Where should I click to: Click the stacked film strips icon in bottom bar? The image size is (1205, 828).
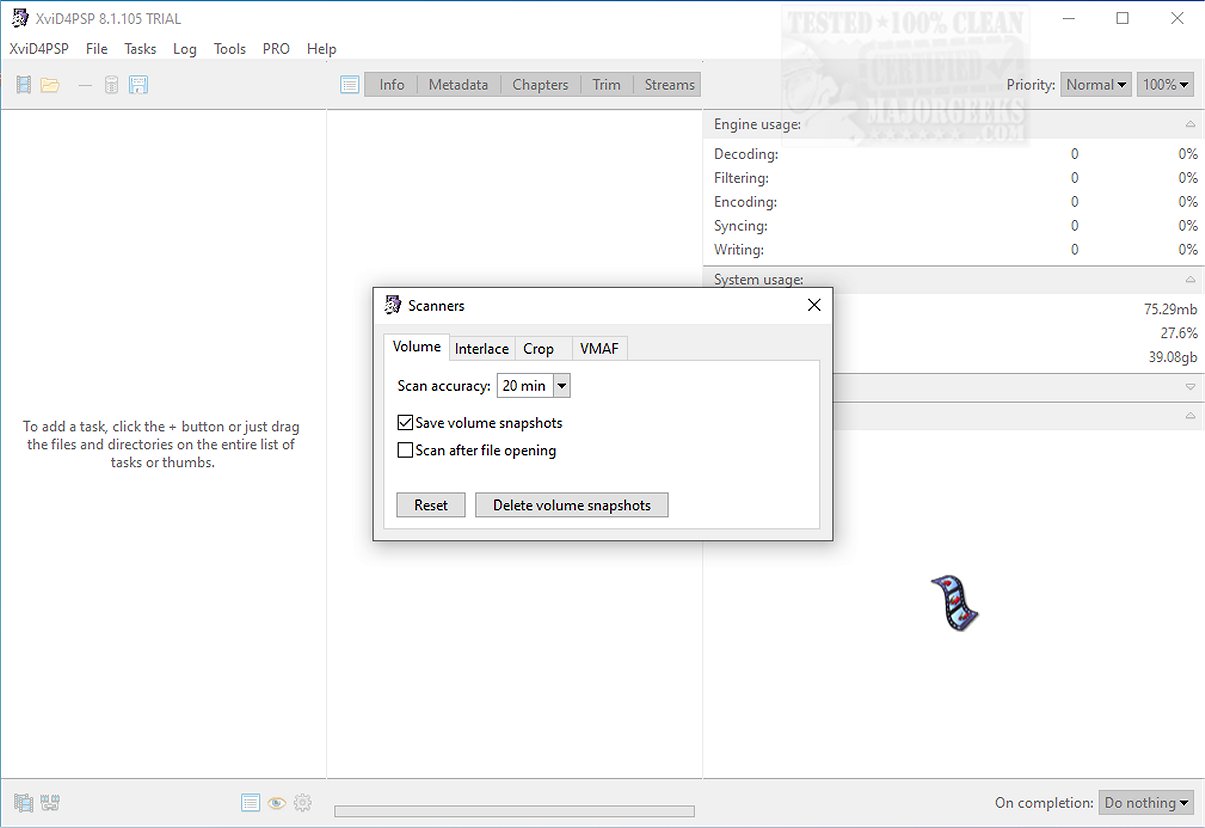23,802
